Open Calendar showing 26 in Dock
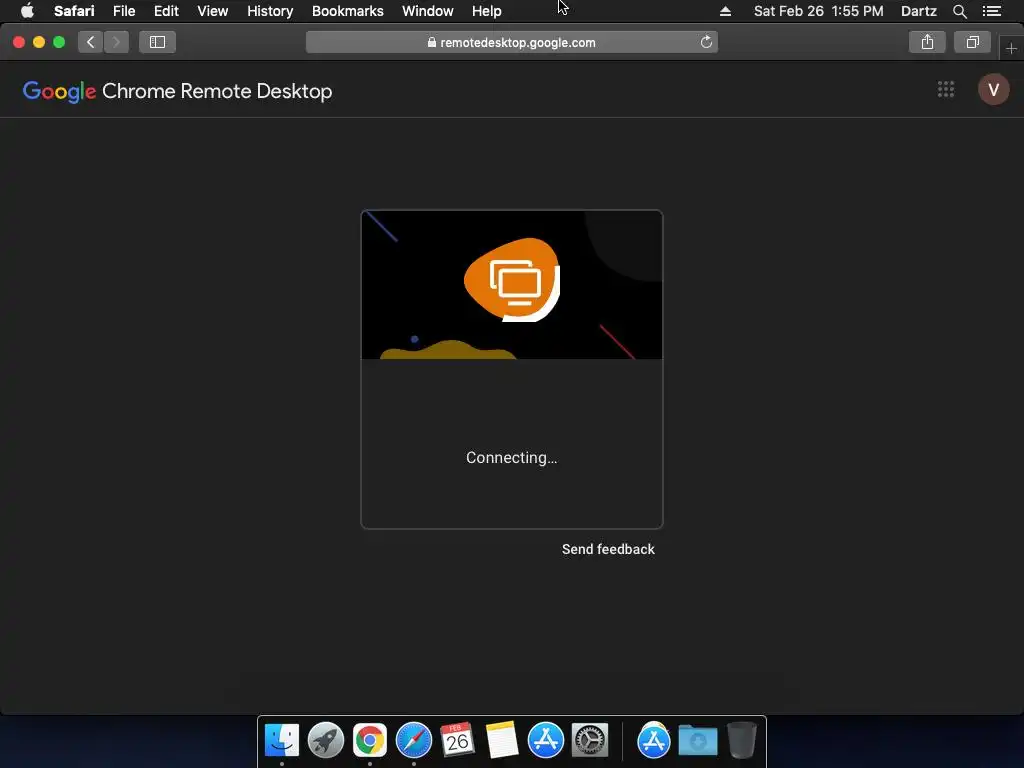This screenshot has height=768, width=1024. coord(457,740)
